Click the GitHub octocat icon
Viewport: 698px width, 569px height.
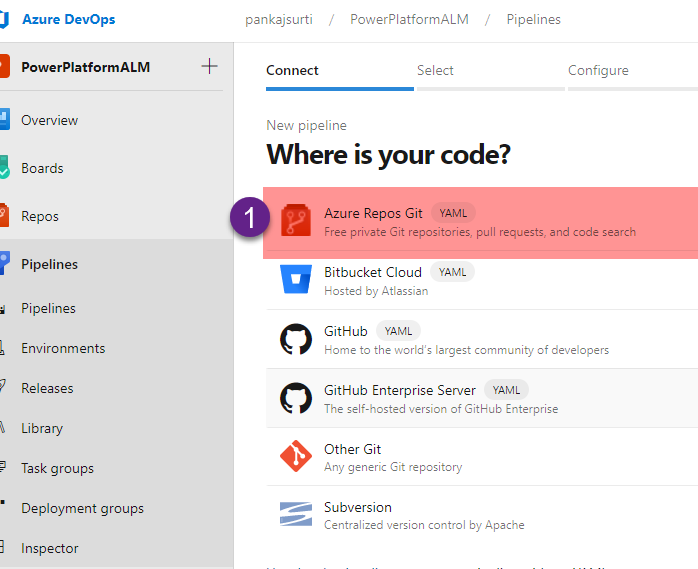(296, 339)
